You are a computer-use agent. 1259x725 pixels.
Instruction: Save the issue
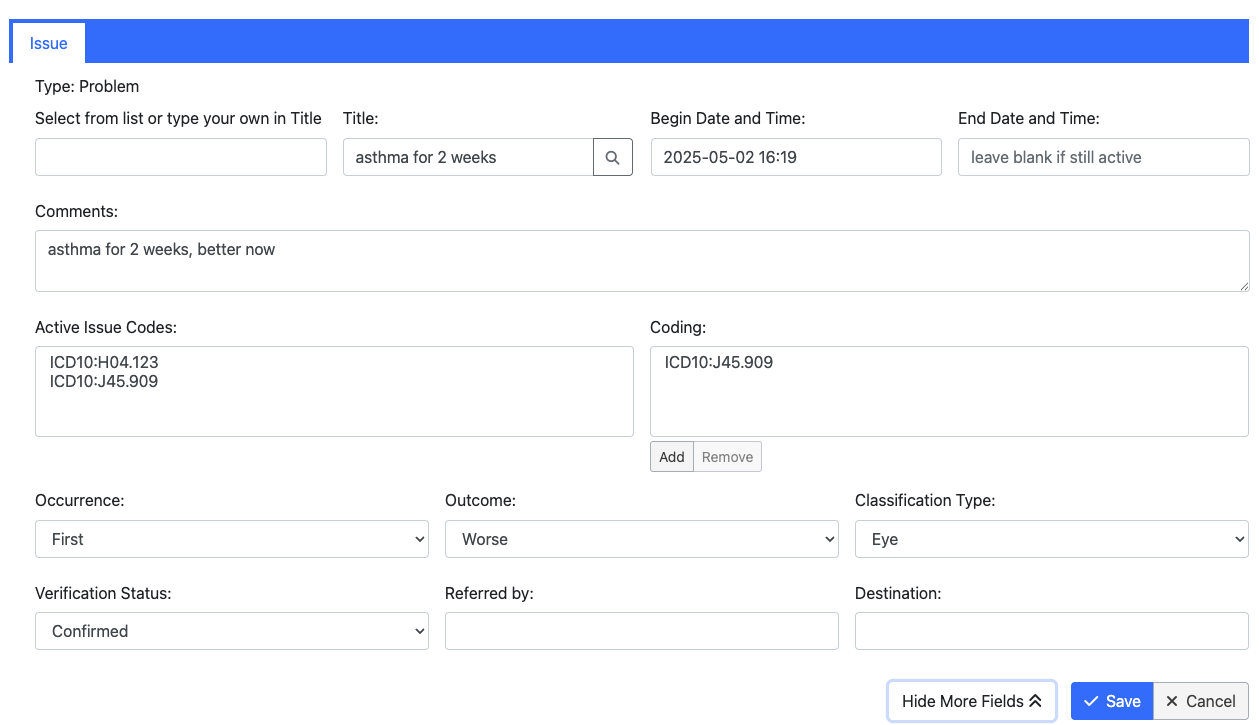(x=1112, y=701)
